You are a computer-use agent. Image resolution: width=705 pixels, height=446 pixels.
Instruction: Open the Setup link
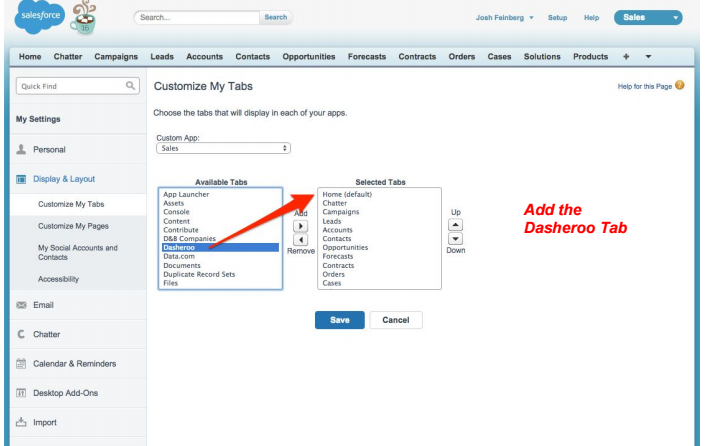[x=558, y=18]
